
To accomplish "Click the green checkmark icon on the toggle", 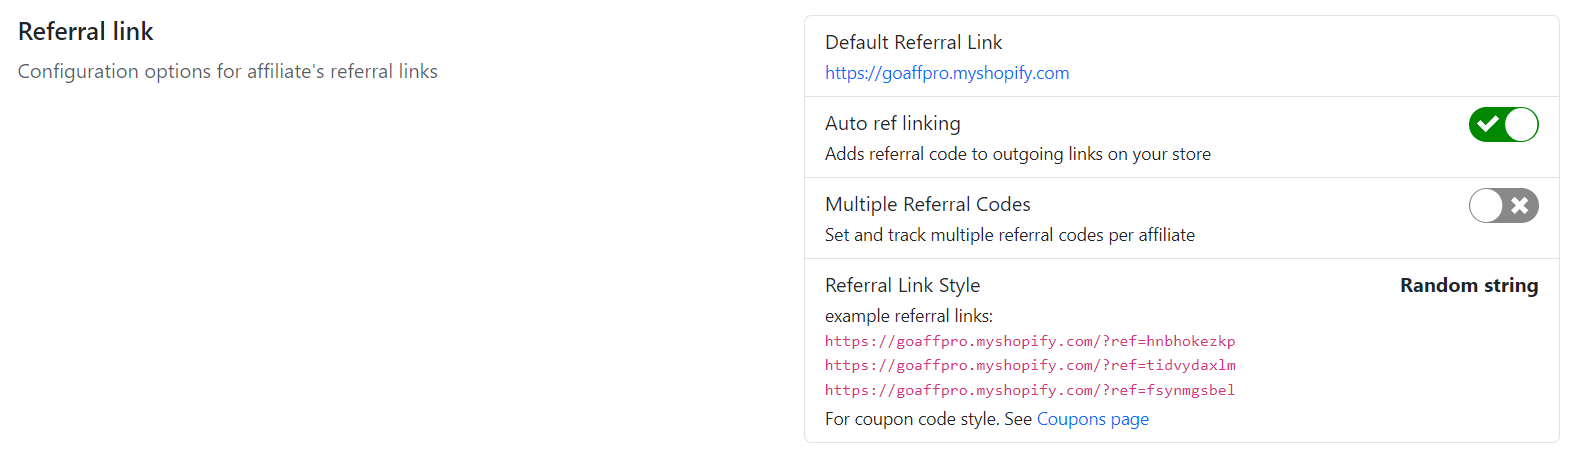I will pos(1488,125).
